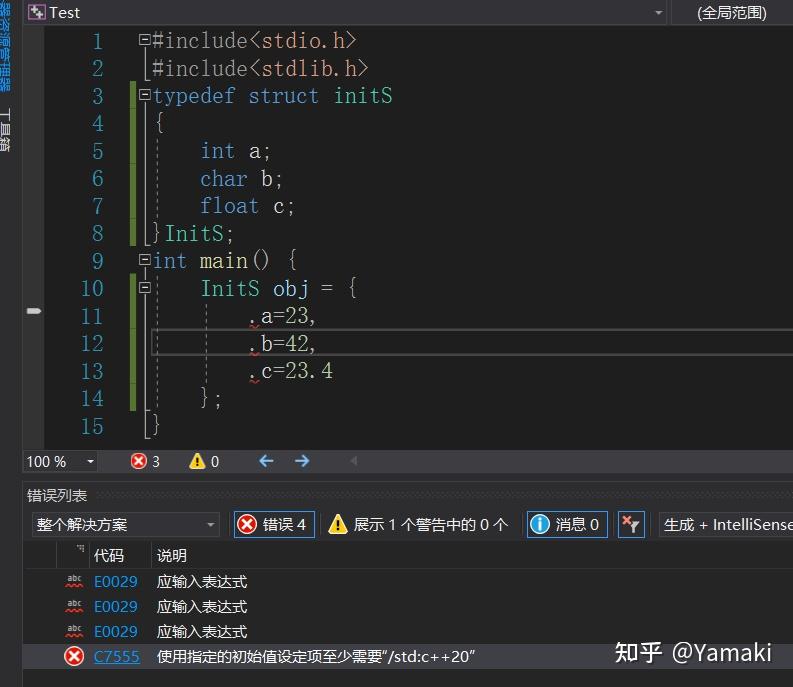The image size is (793, 687).
Task: Open the 工具箱 side tab
Action: (6, 130)
